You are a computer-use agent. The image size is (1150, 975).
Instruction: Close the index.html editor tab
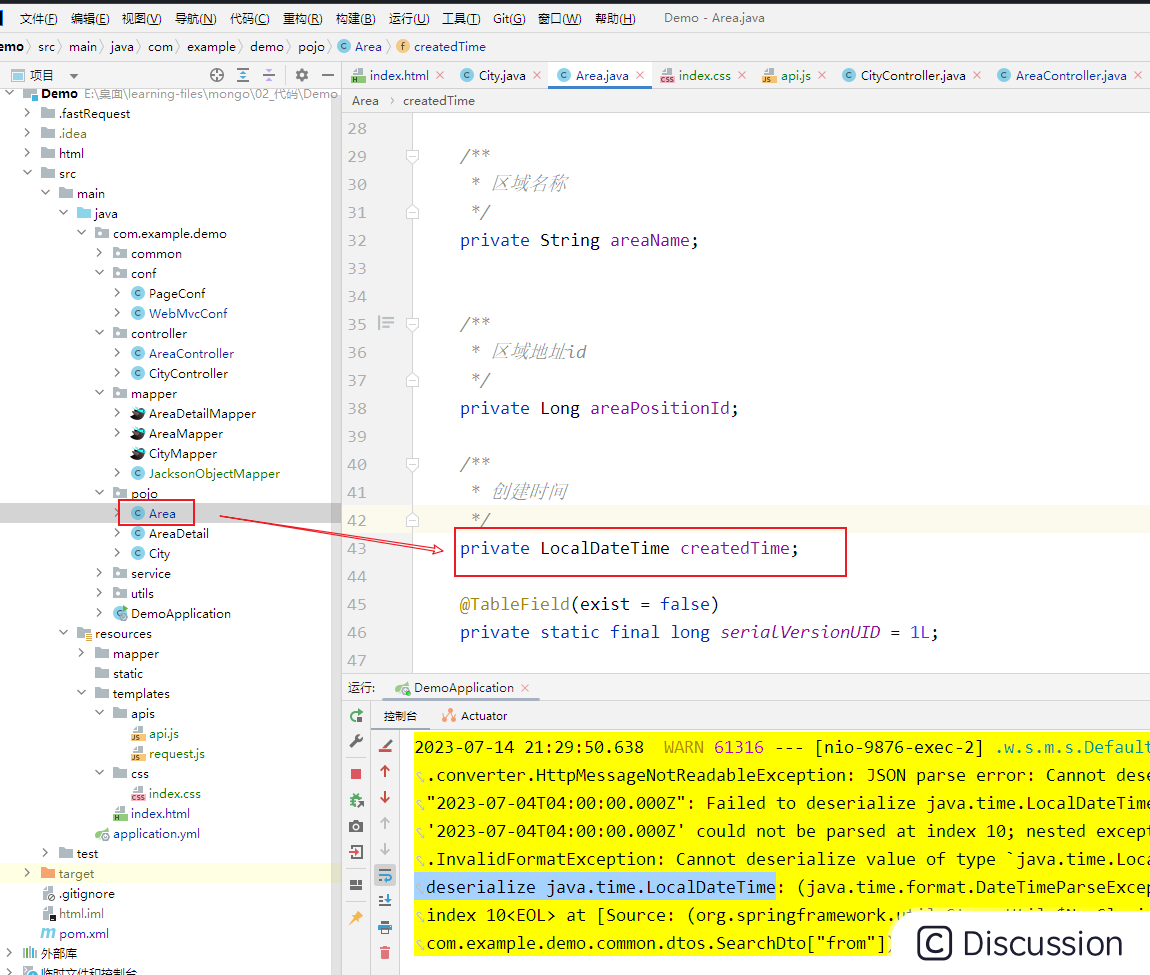tap(440, 75)
